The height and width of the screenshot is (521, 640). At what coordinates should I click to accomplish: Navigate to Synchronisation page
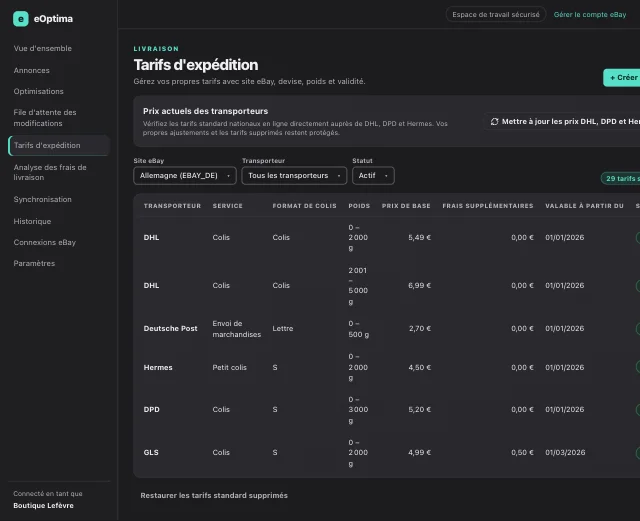(x=42, y=199)
